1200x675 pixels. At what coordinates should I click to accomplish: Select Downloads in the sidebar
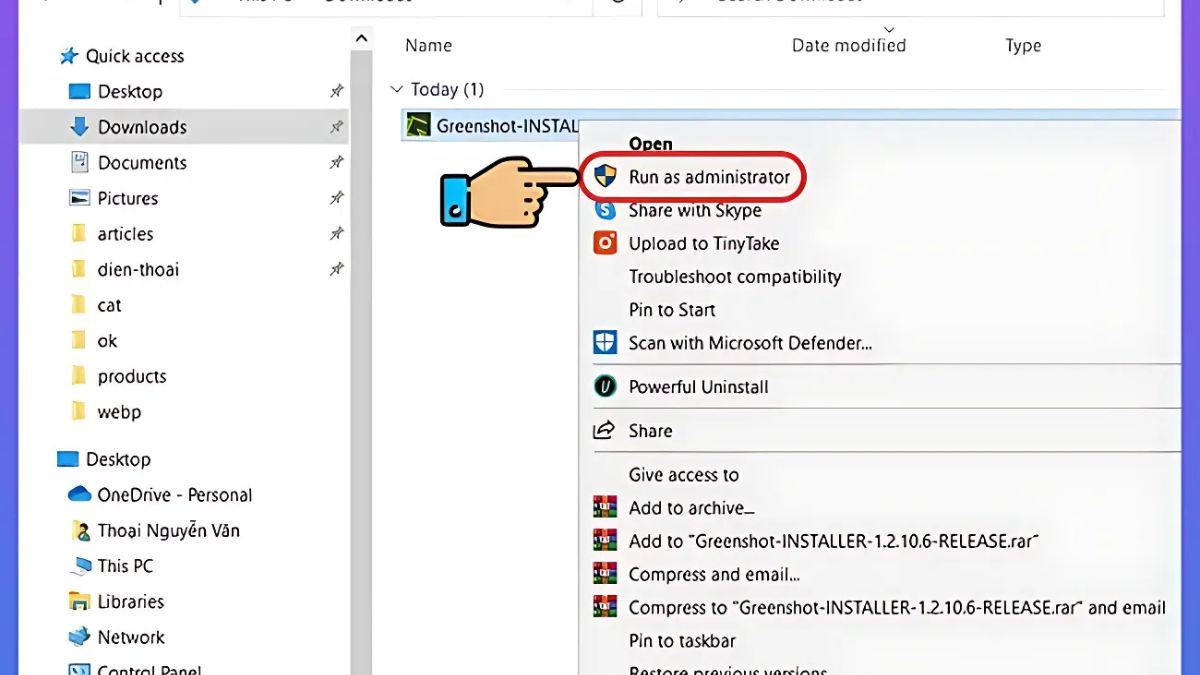coord(142,127)
